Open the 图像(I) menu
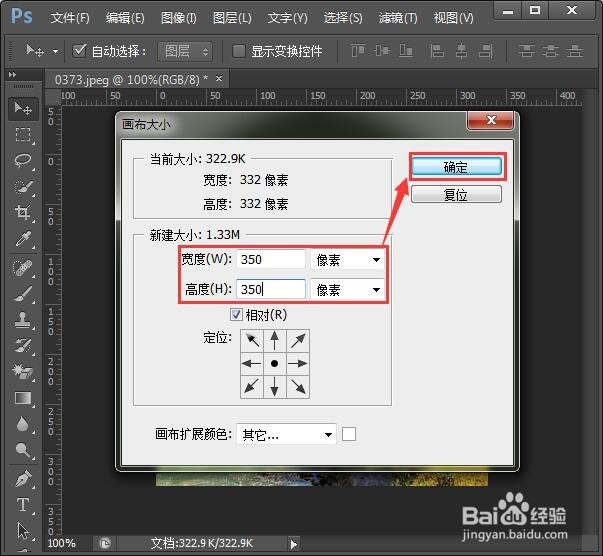The image size is (603, 556). pyautogui.click(x=178, y=18)
